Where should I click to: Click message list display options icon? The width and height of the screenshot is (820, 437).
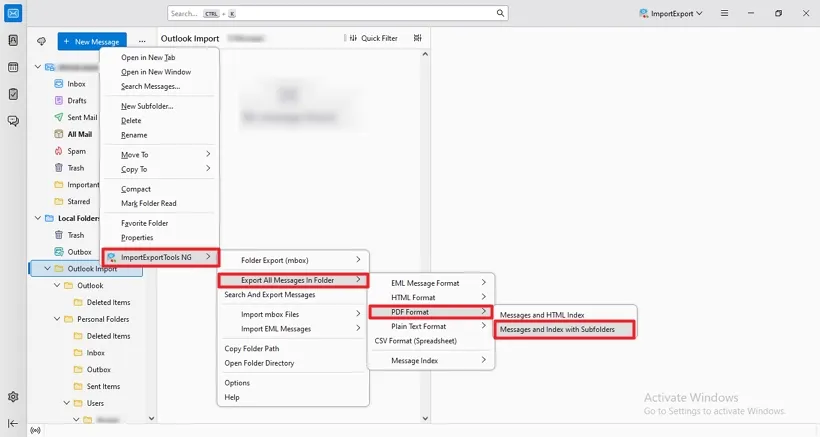417,38
